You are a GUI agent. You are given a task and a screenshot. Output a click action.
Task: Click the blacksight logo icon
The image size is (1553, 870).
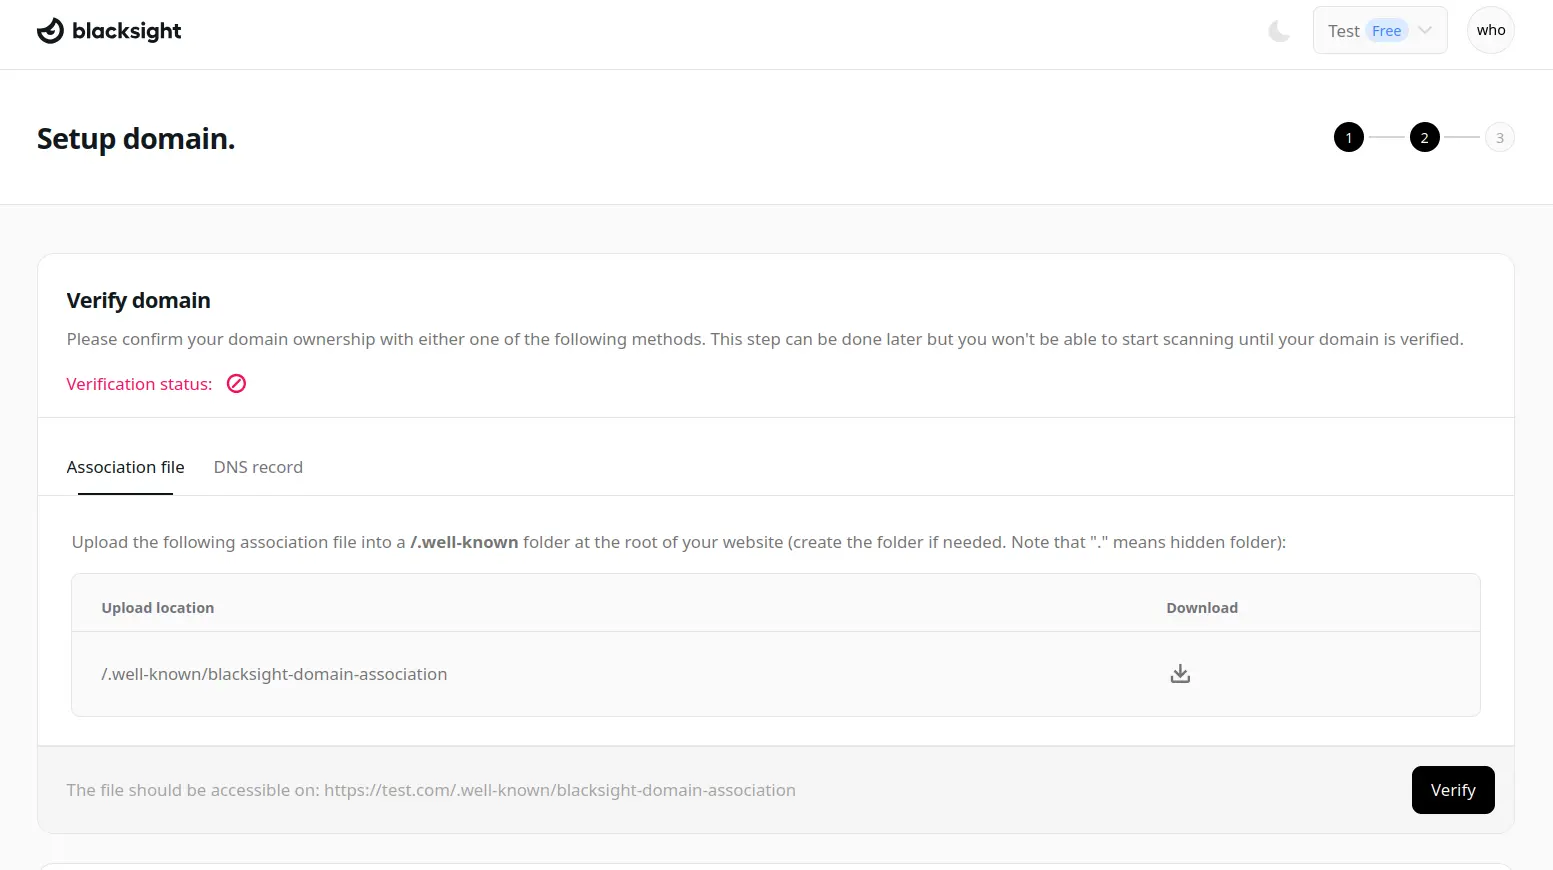click(x=50, y=31)
